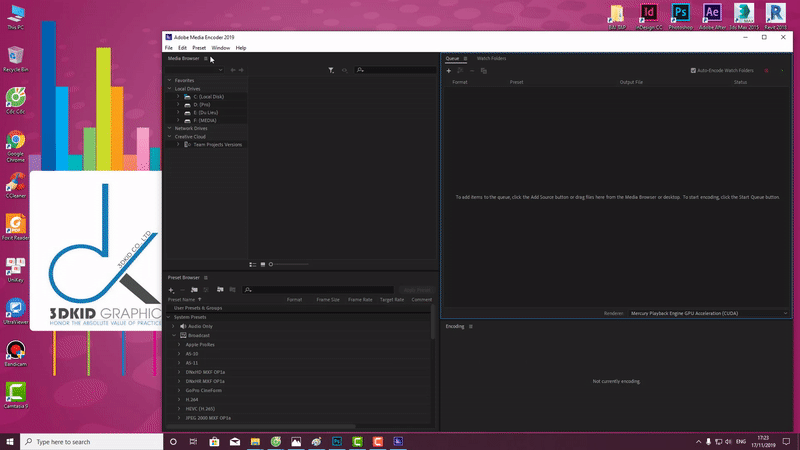Open the Edit menu
The height and width of the screenshot is (450, 800).
click(x=182, y=48)
